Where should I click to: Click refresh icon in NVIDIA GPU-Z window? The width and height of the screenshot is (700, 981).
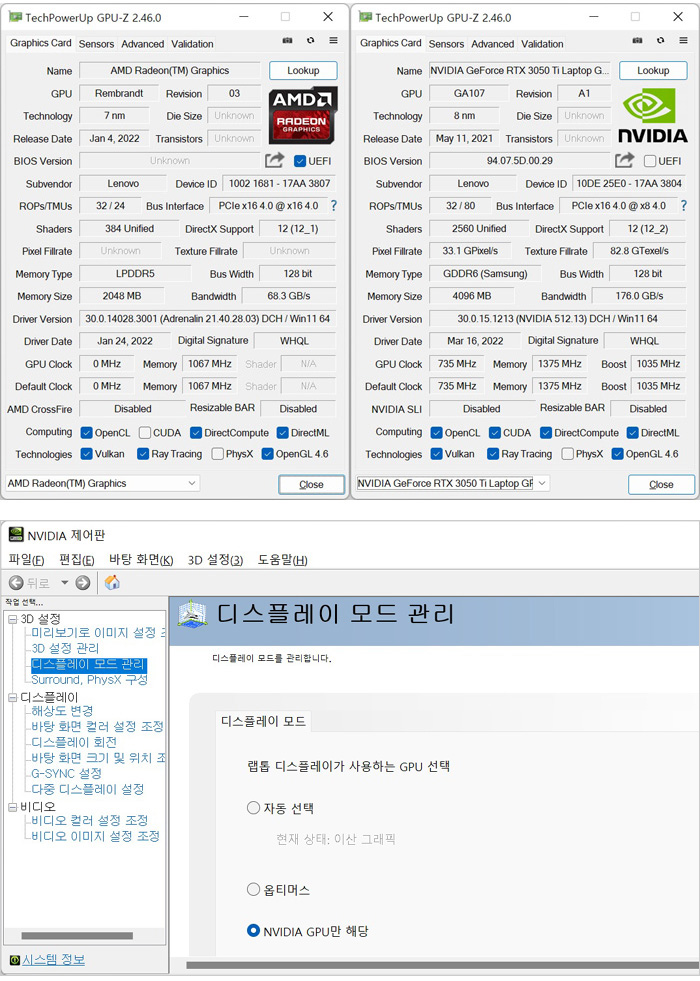(x=661, y=41)
